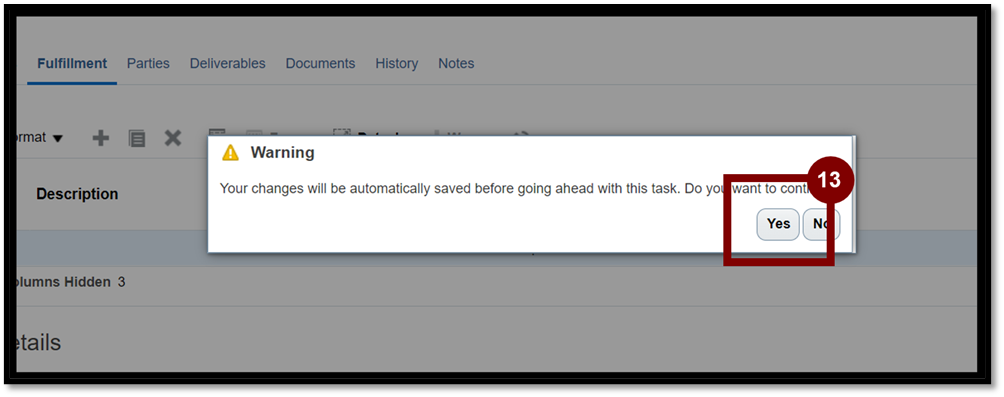This screenshot has width=1004, height=397.
Task: Click the yellow warning triangle icon
Action: (230, 153)
